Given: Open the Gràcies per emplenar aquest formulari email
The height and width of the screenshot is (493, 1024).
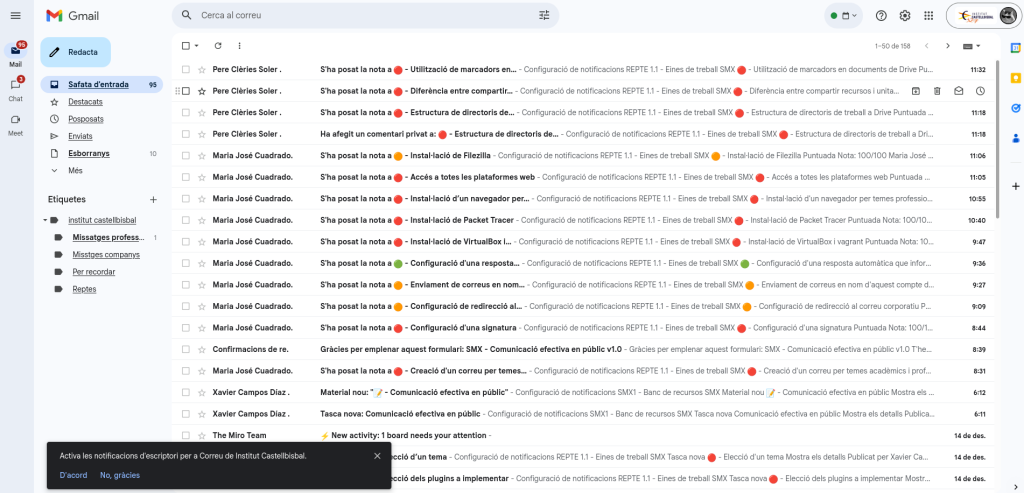Looking at the screenshot, I should coord(585,349).
